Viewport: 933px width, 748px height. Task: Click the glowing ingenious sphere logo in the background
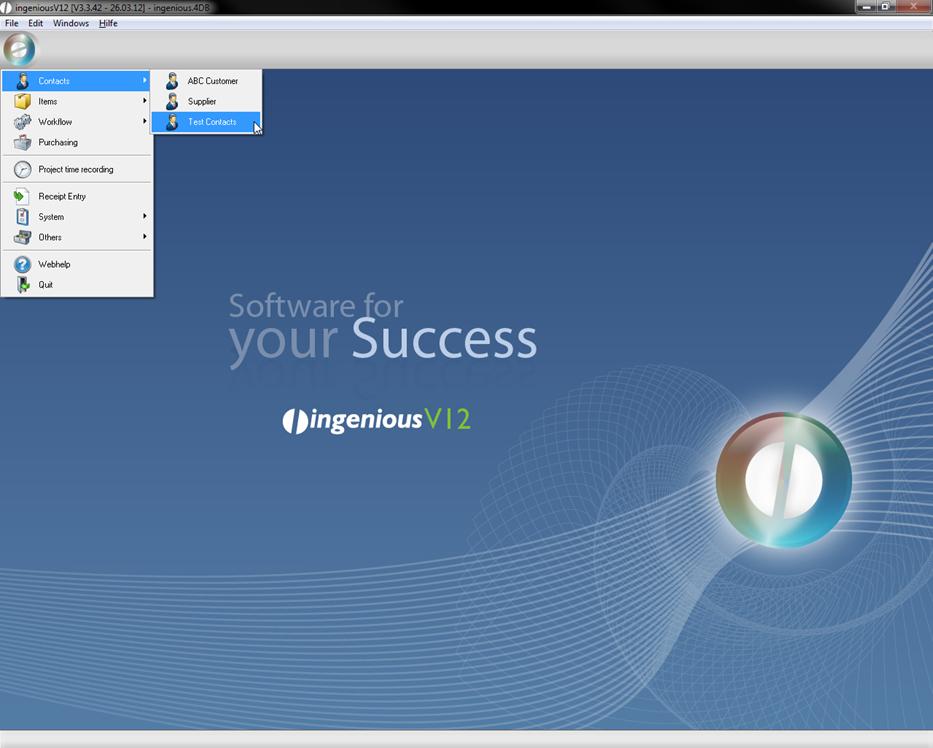point(783,479)
